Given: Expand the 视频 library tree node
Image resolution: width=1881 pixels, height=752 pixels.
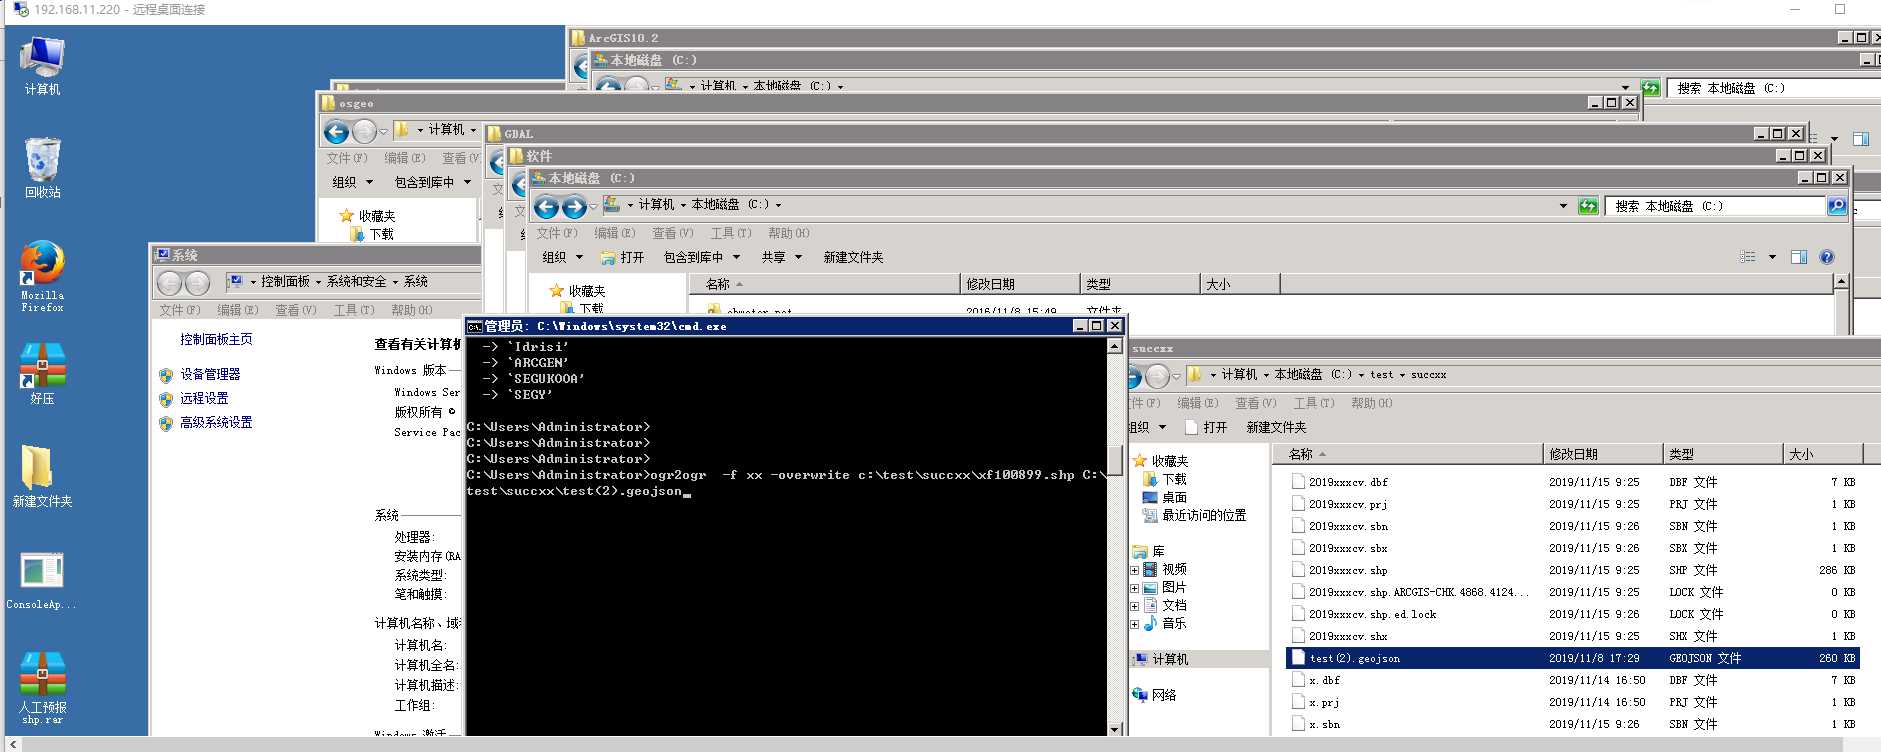Looking at the screenshot, I should [1134, 570].
